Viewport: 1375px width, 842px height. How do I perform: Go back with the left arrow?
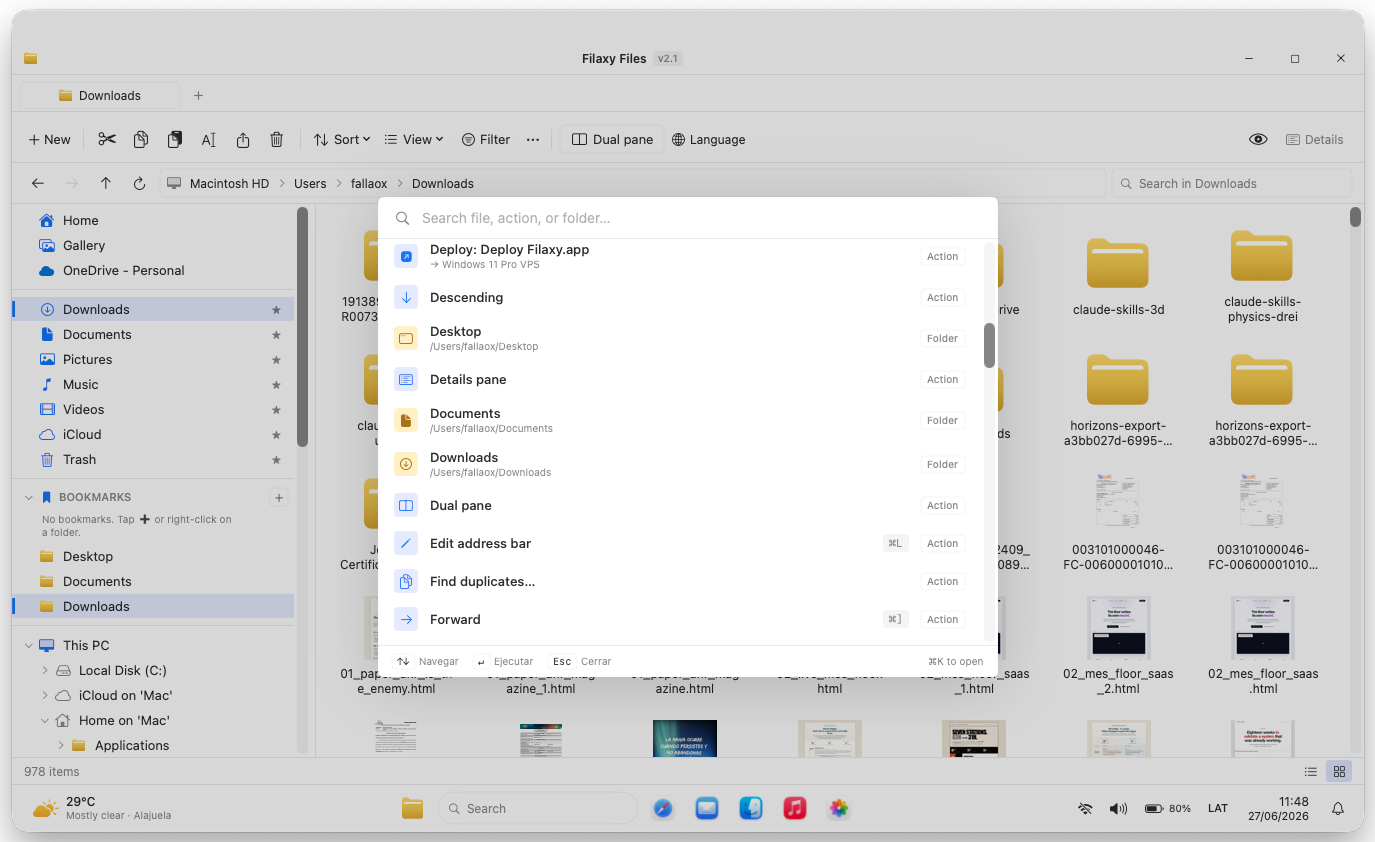coord(38,183)
